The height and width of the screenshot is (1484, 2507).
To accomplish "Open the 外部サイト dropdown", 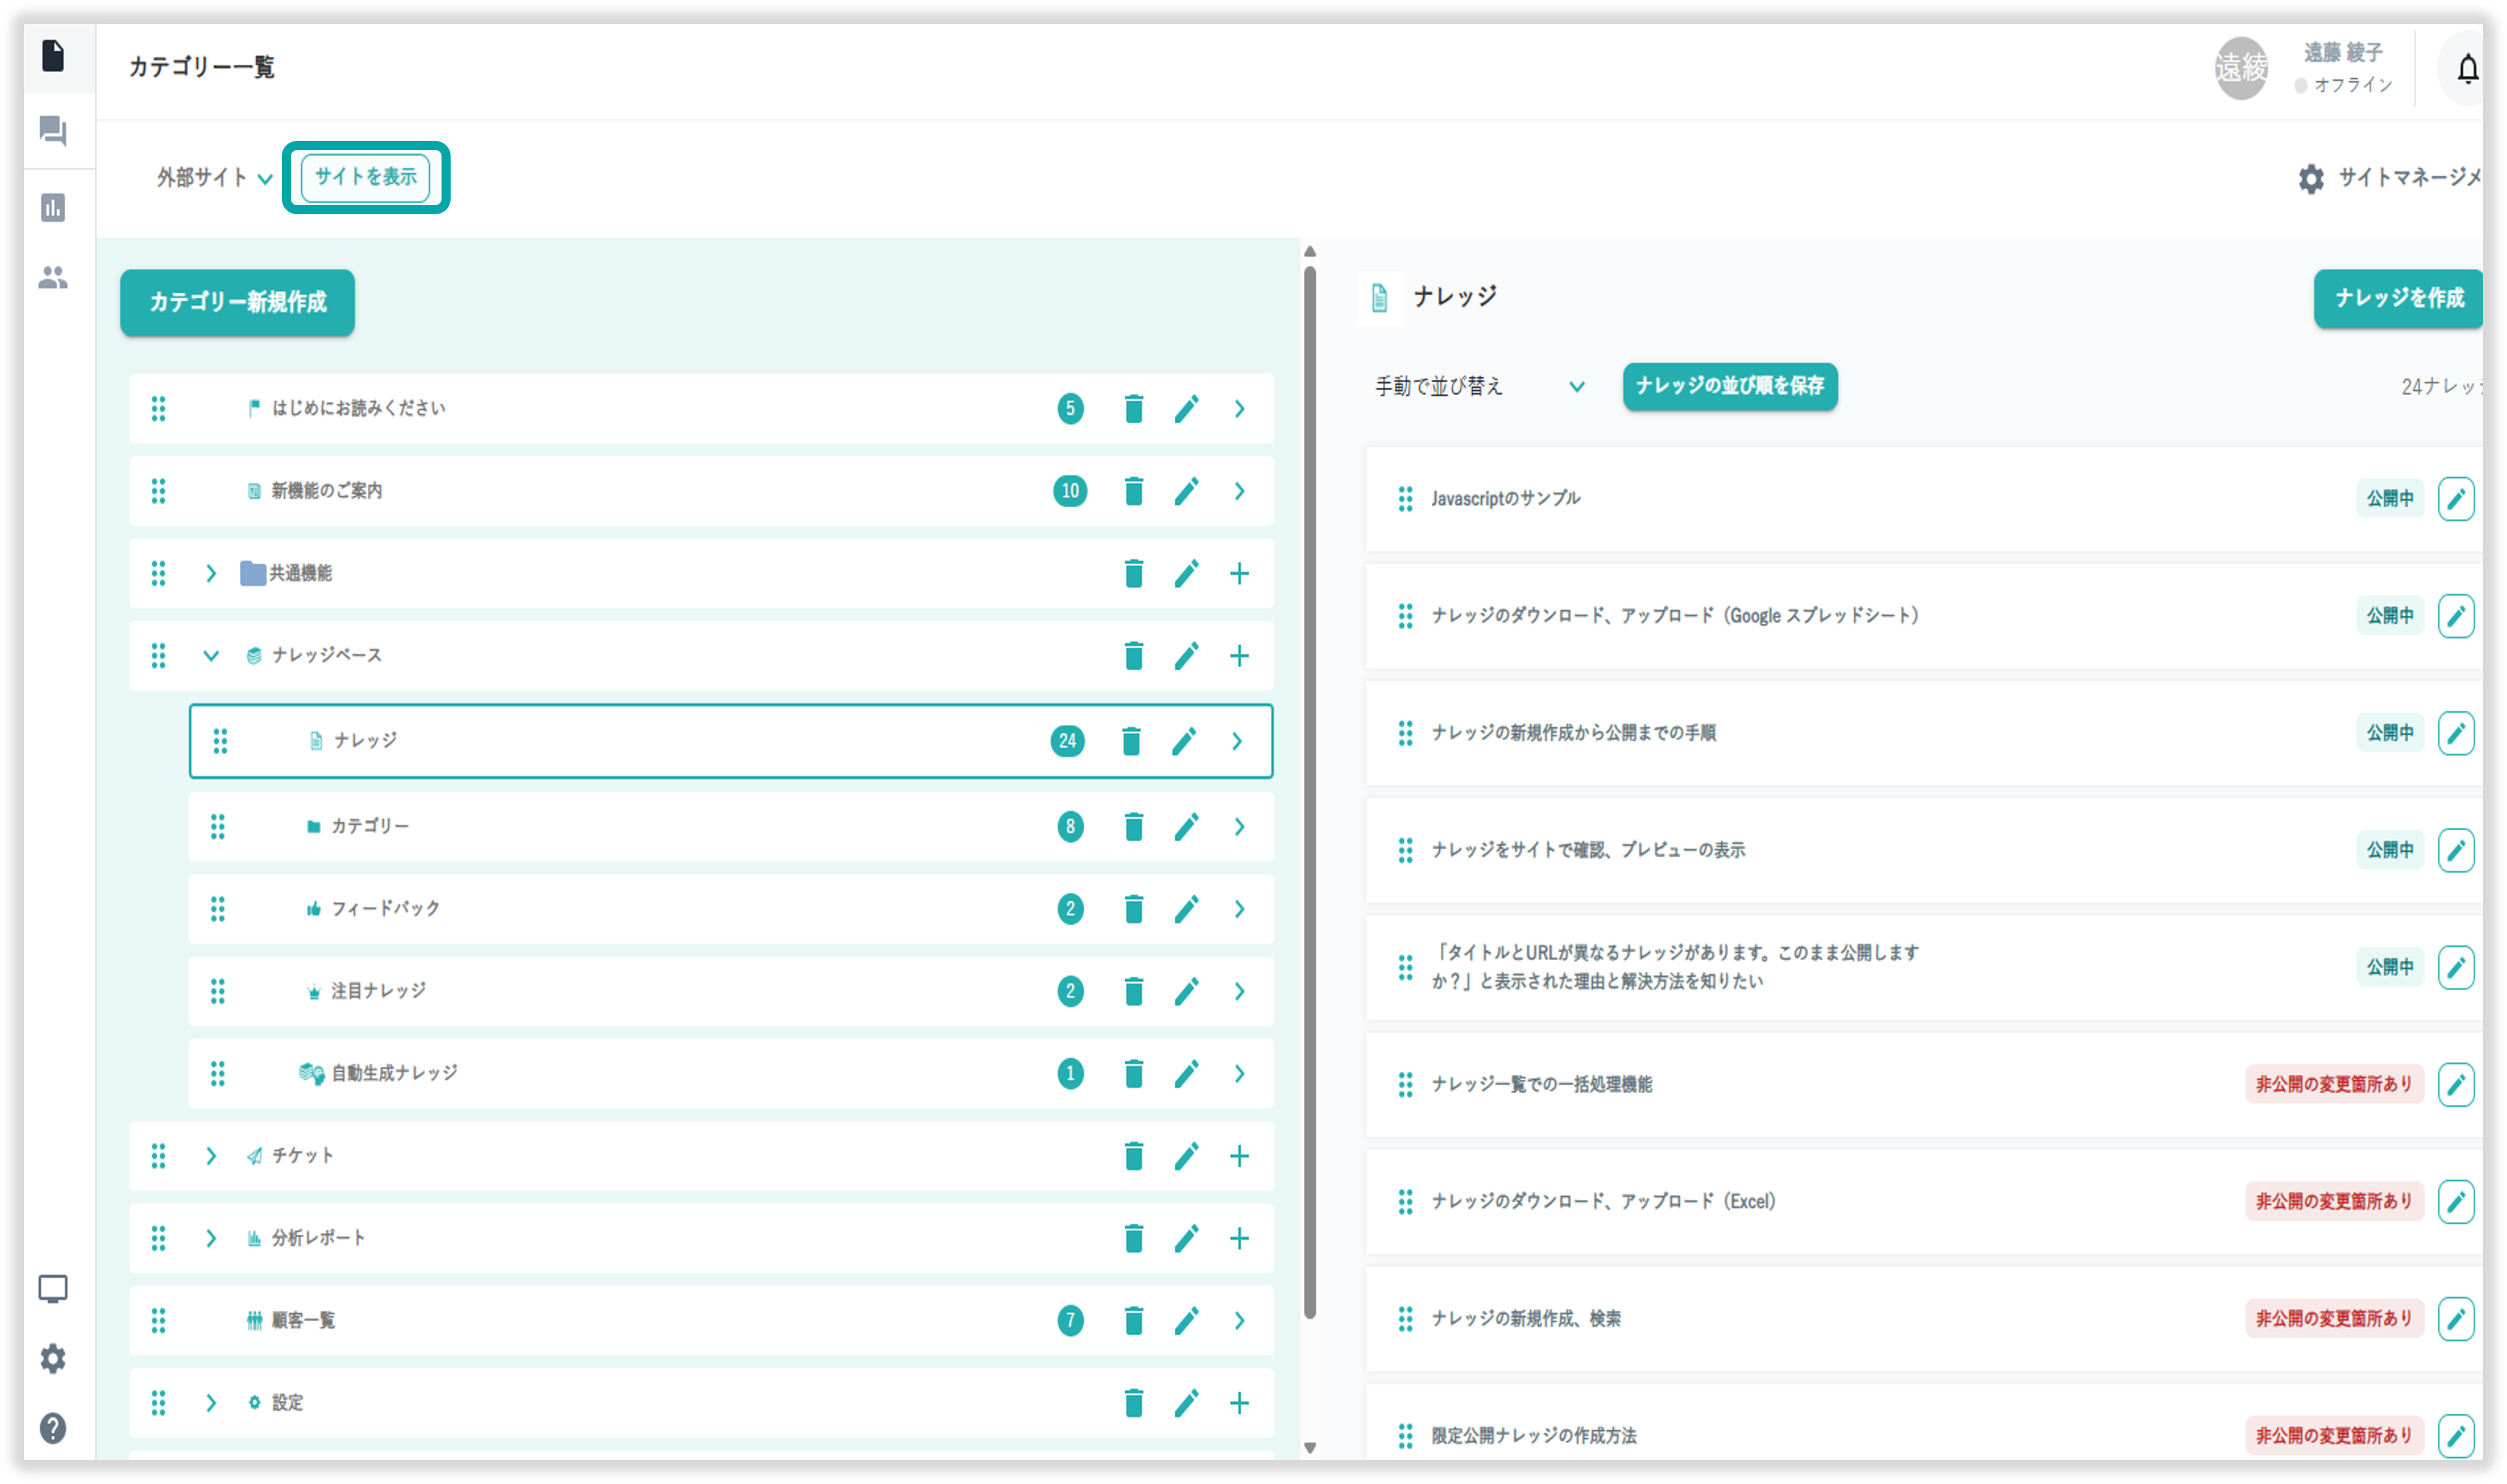I will (x=214, y=178).
